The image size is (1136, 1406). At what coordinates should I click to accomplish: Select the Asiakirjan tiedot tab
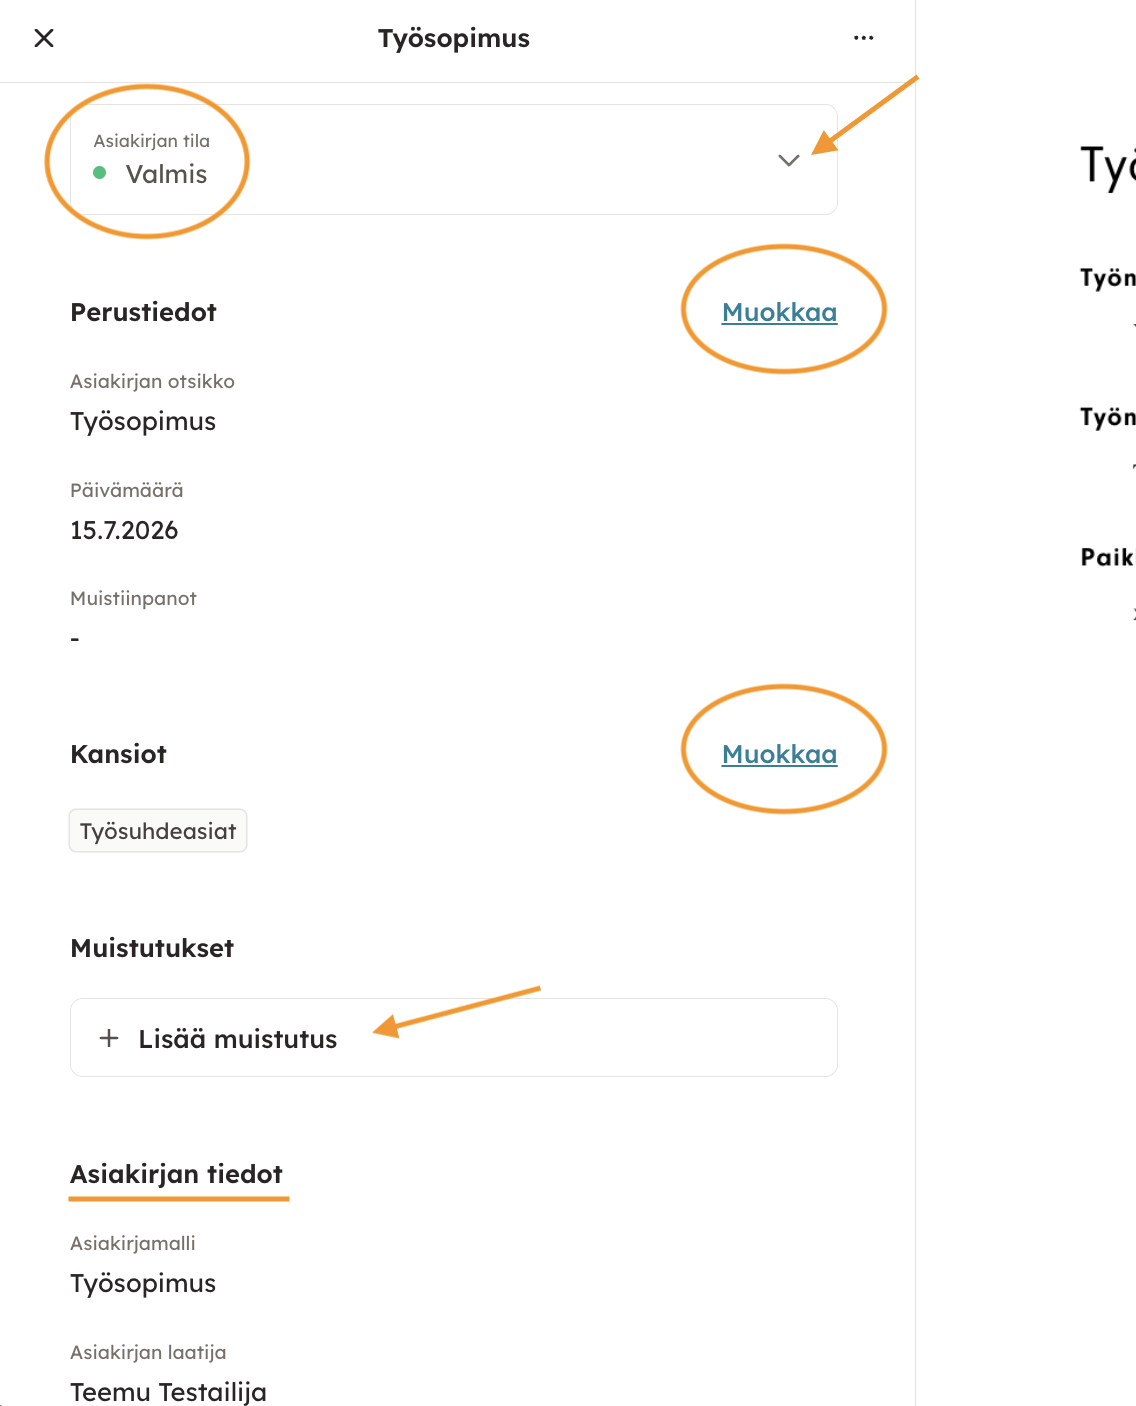177,1174
